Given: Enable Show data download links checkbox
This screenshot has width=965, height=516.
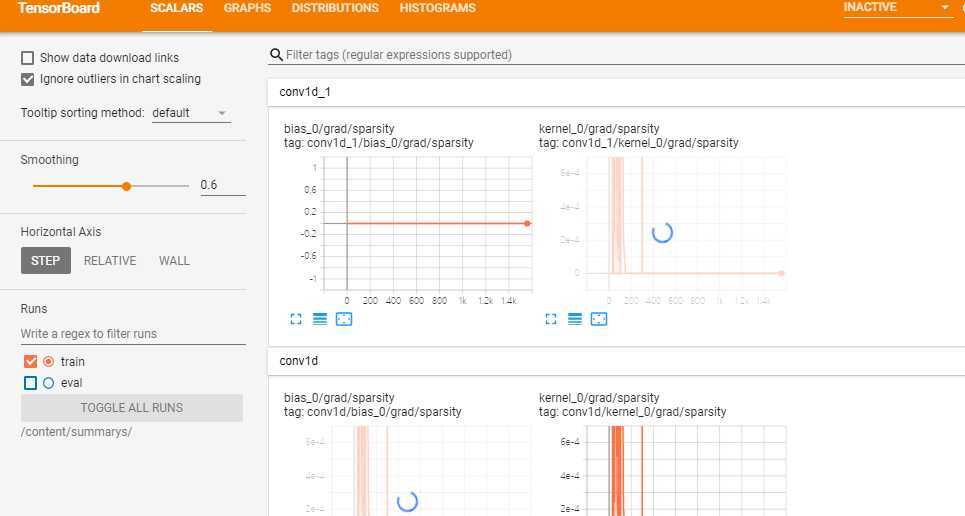Looking at the screenshot, I should [x=28, y=58].
